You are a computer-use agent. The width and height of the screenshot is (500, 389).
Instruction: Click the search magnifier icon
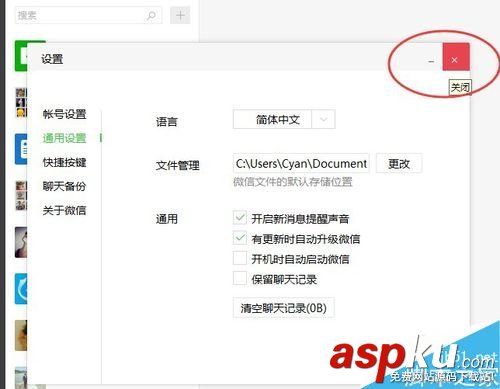(x=151, y=15)
